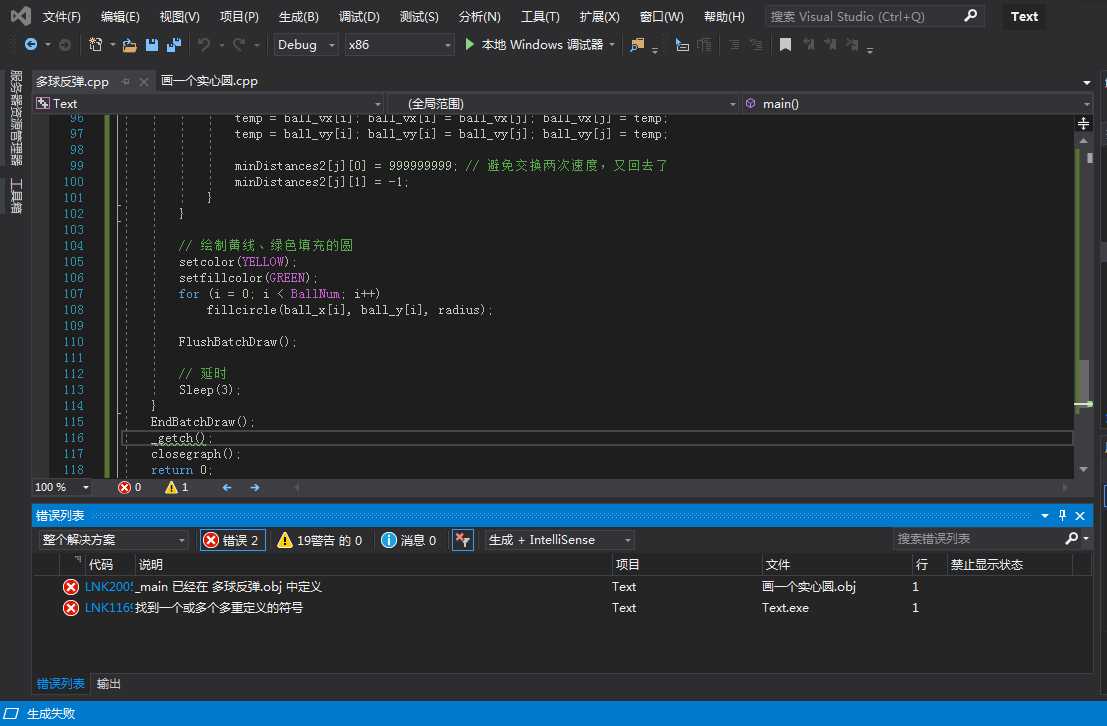Open the 生成(B) menu
The height and width of the screenshot is (726, 1107).
coord(299,16)
